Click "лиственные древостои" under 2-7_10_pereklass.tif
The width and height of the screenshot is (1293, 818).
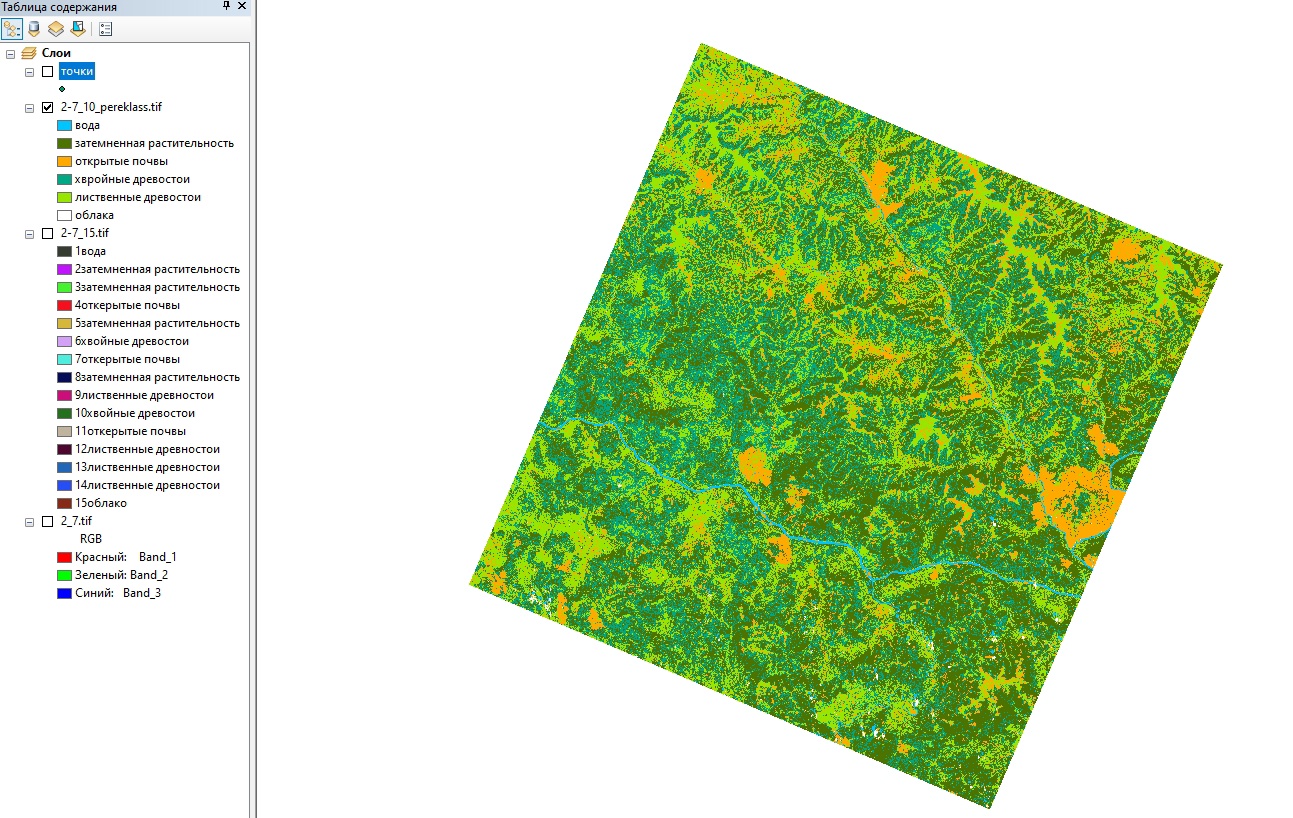pyautogui.click(x=138, y=197)
